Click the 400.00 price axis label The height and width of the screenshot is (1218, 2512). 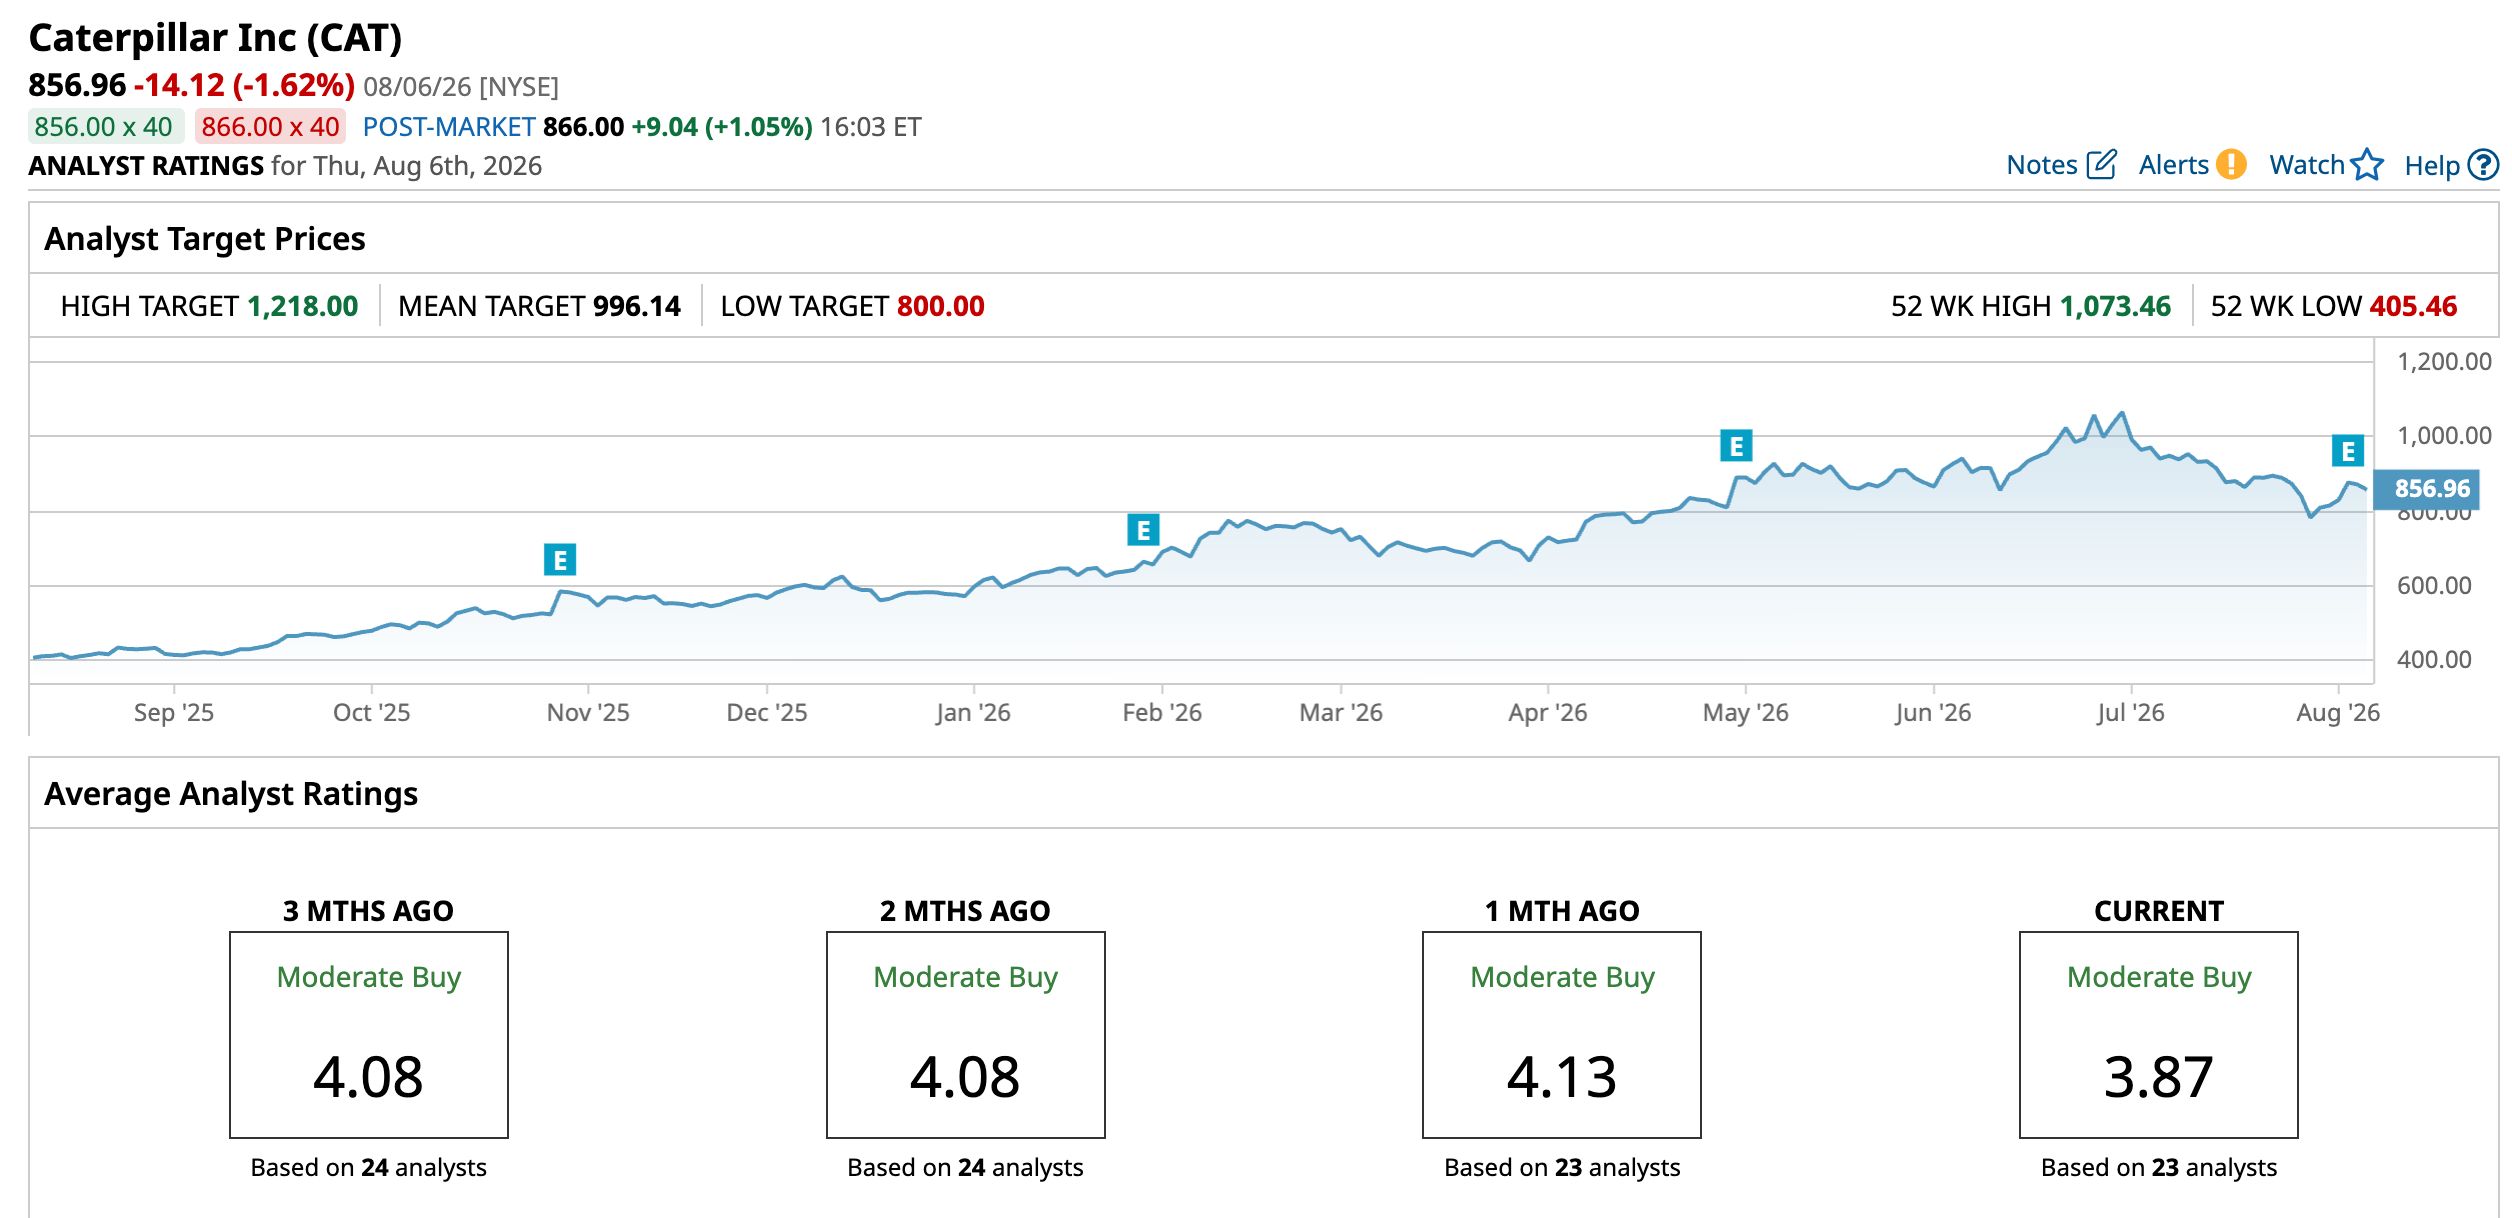point(2434,660)
